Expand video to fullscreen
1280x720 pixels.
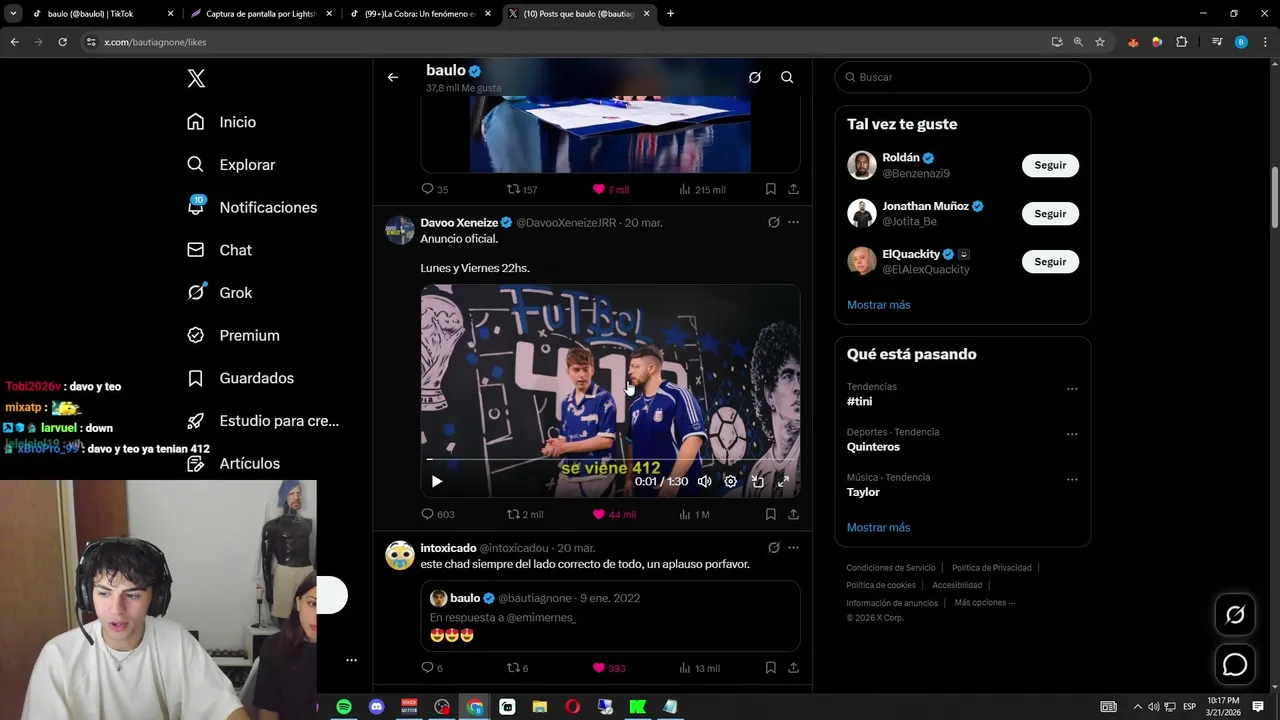[784, 481]
